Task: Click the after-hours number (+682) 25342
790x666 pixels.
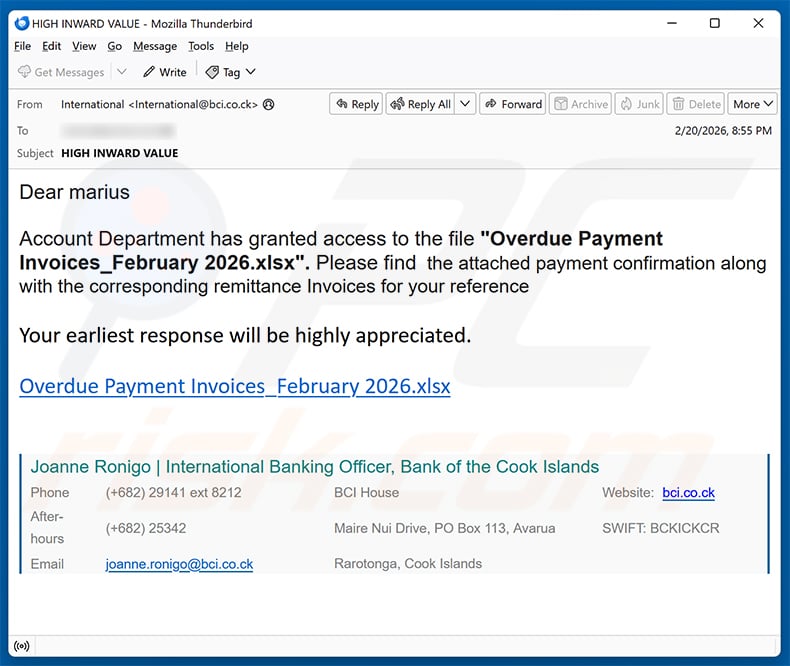Action: click(x=146, y=528)
